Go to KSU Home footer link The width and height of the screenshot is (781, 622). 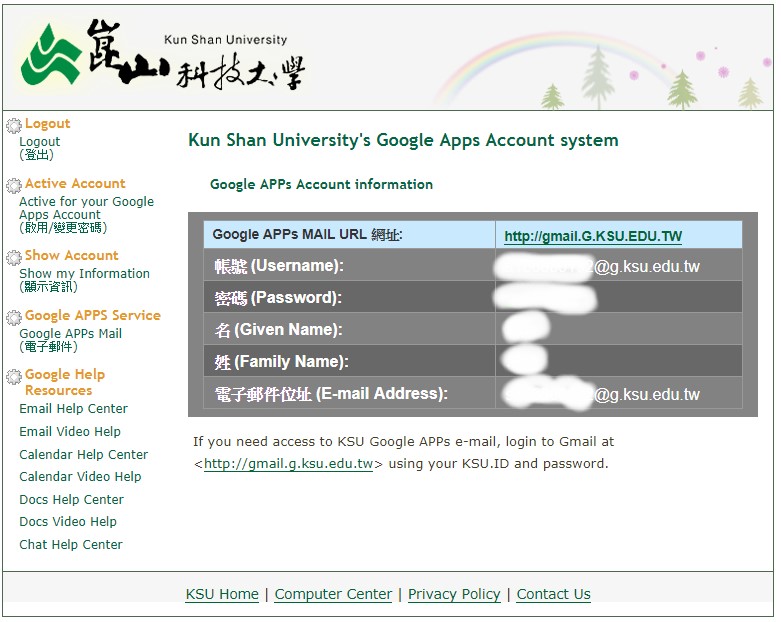point(222,594)
